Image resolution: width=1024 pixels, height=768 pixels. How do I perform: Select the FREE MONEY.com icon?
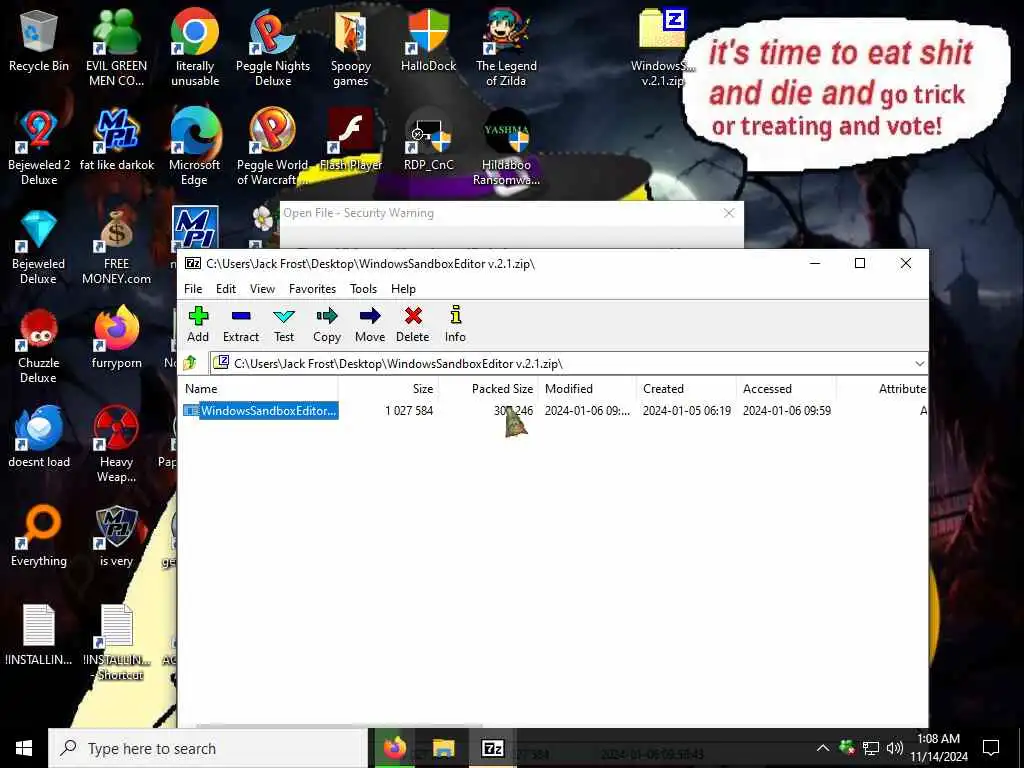point(116,247)
